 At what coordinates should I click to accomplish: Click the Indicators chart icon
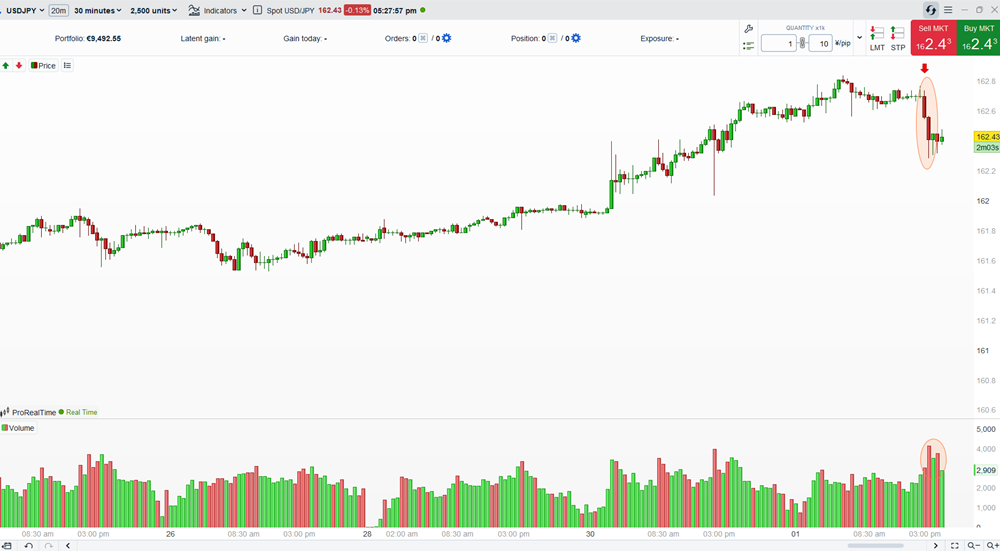point(194,10)
